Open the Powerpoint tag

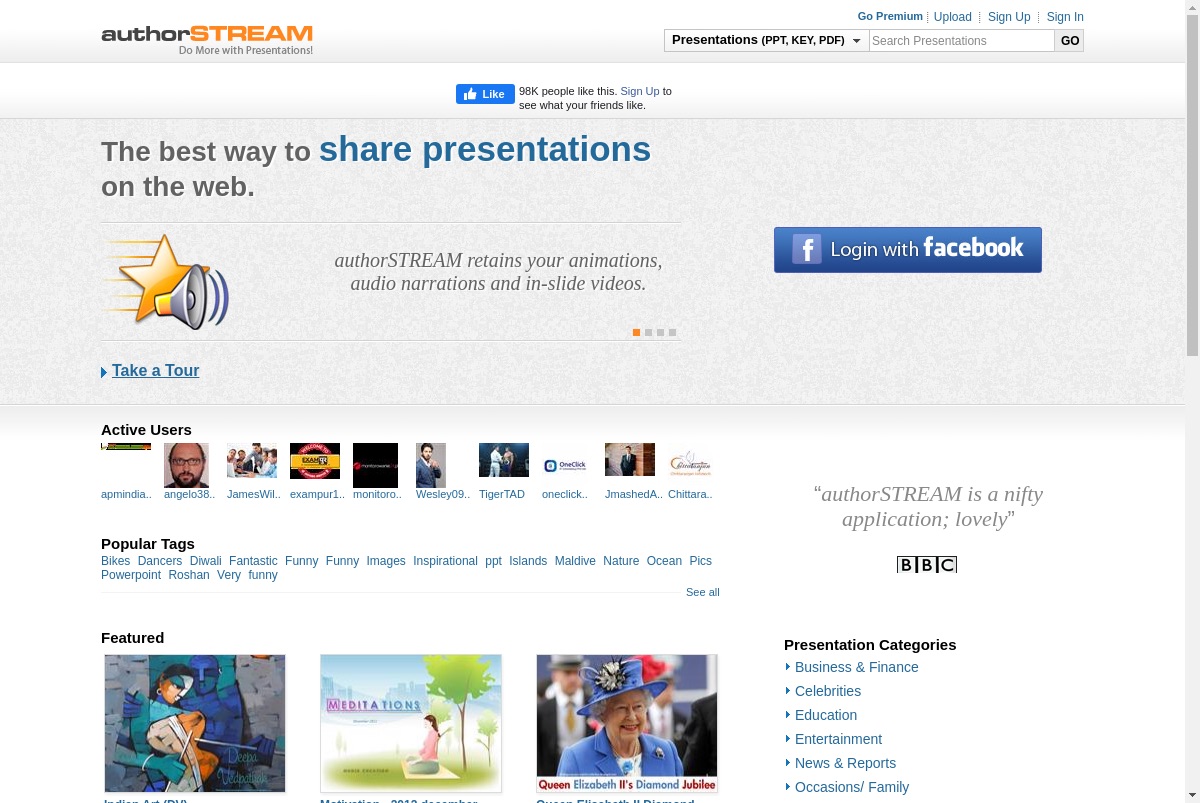[131, 575]
